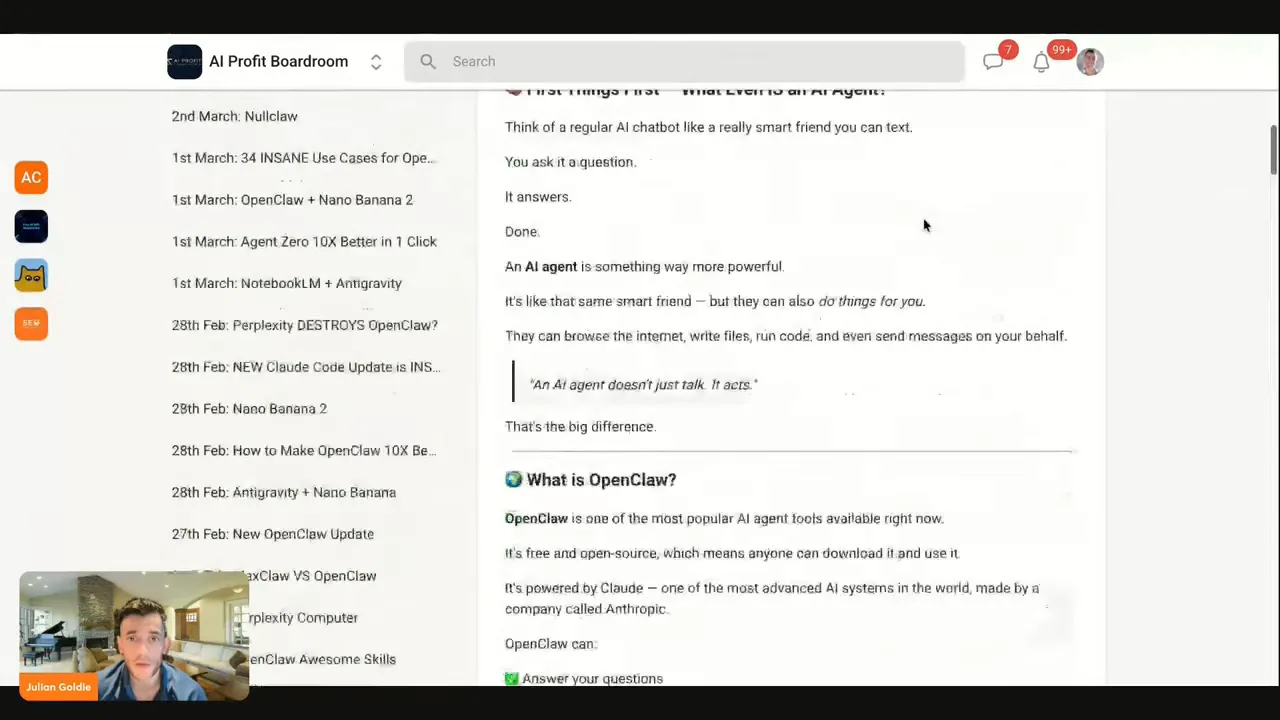
Task: Click the globe emoji beside 'What is OpenClaw?'
Action: (514, 480)
